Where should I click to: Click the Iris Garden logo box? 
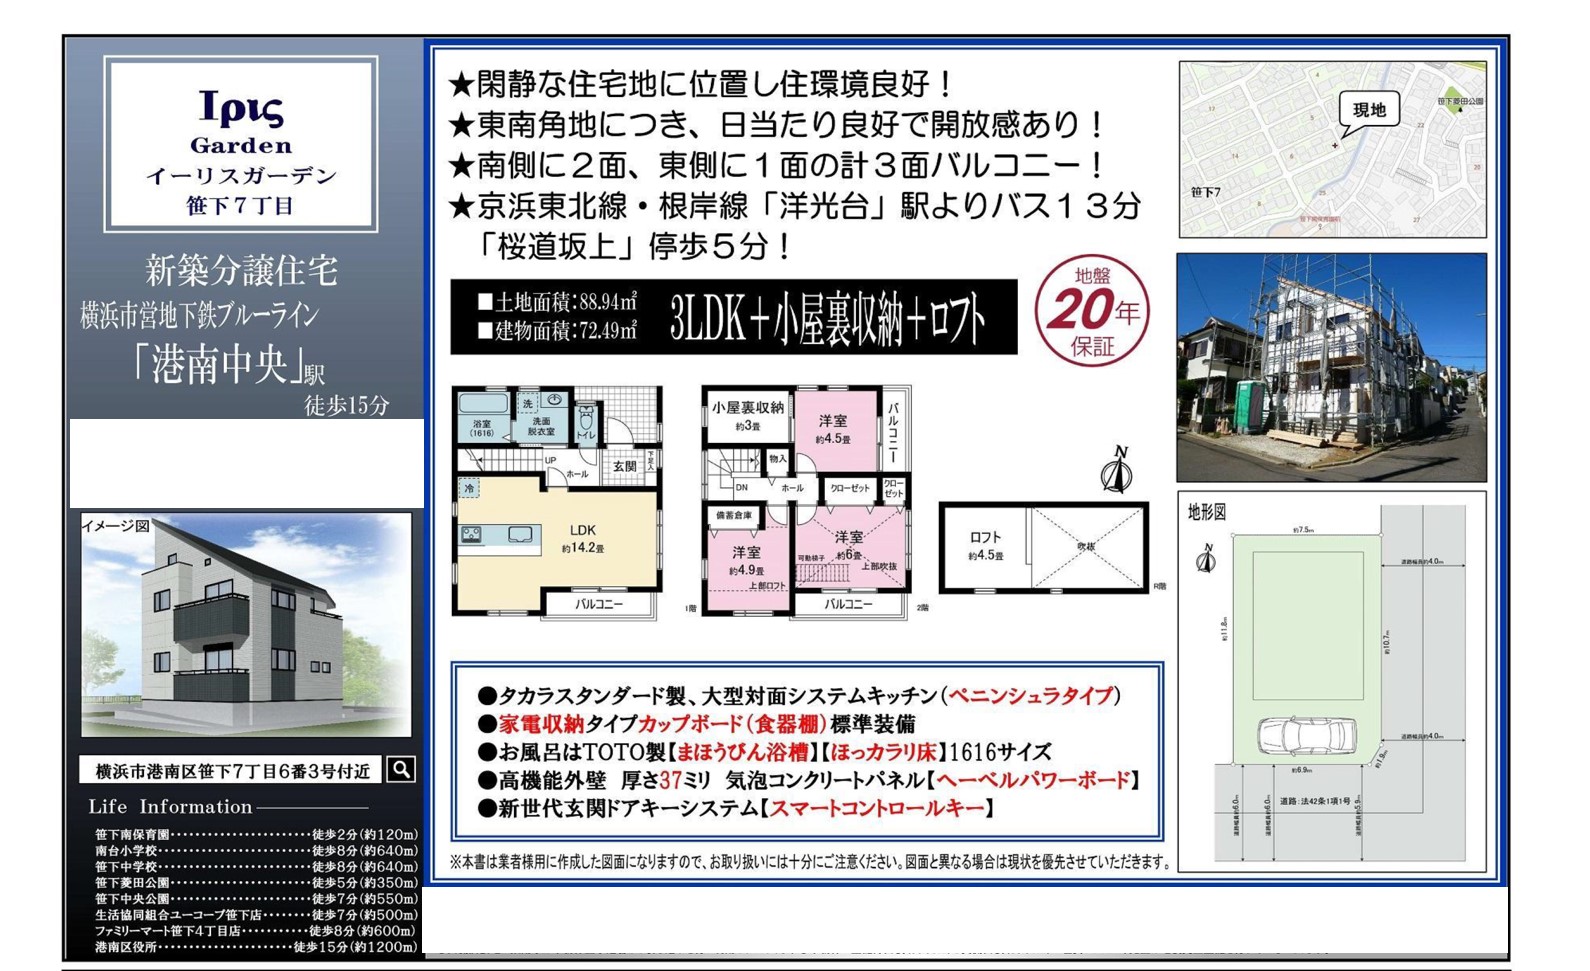(x=240, y=144)
